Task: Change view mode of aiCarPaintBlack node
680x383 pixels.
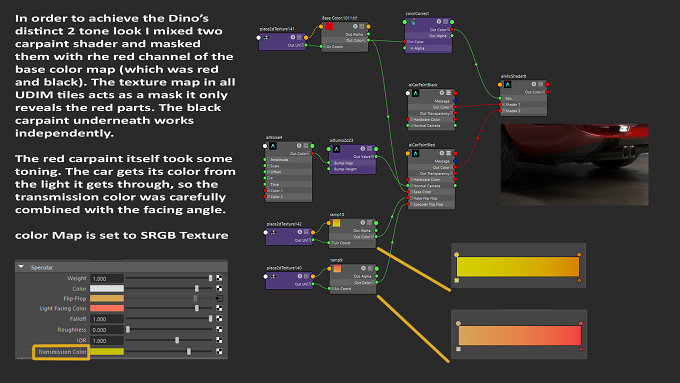Action: point(448,93)
